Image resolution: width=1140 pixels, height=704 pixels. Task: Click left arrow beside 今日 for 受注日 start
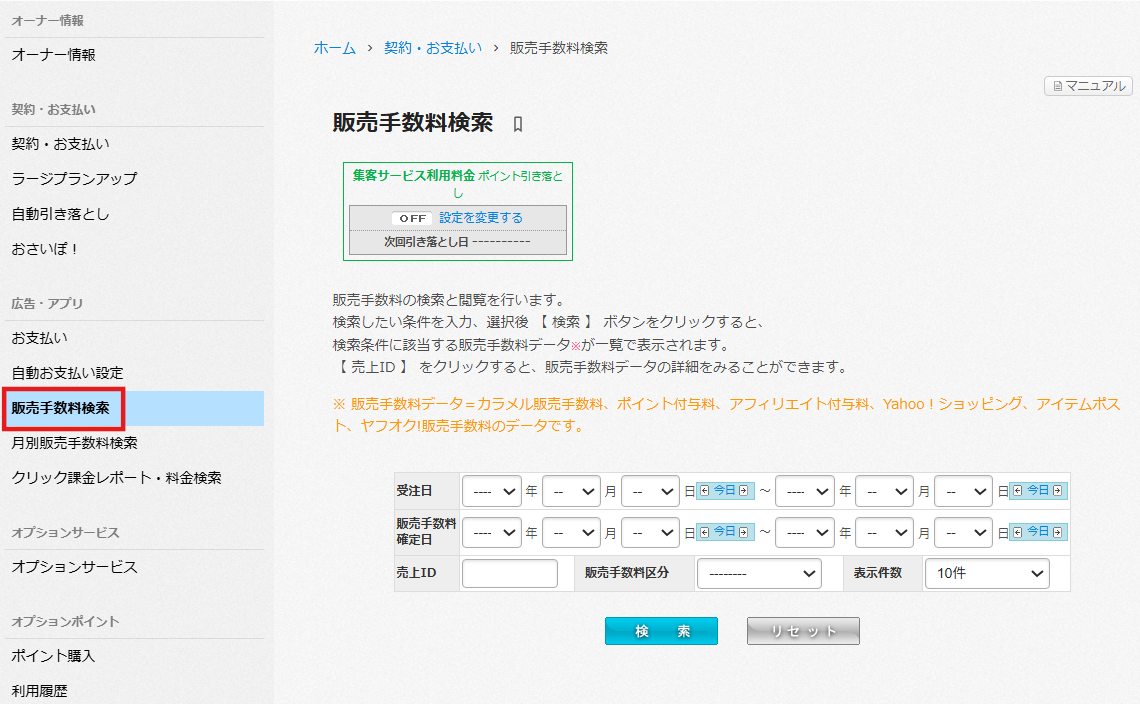tap(704, 490)
